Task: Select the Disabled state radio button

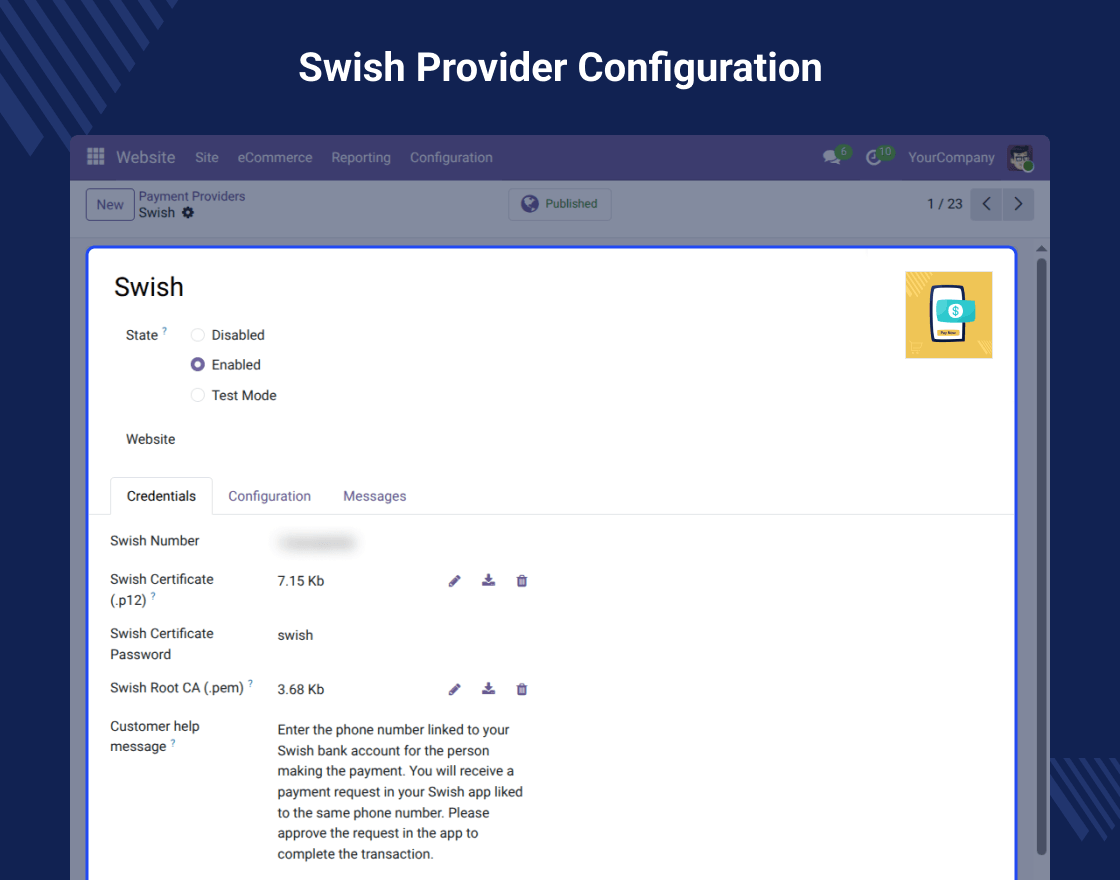Action: tap(198, 335)
